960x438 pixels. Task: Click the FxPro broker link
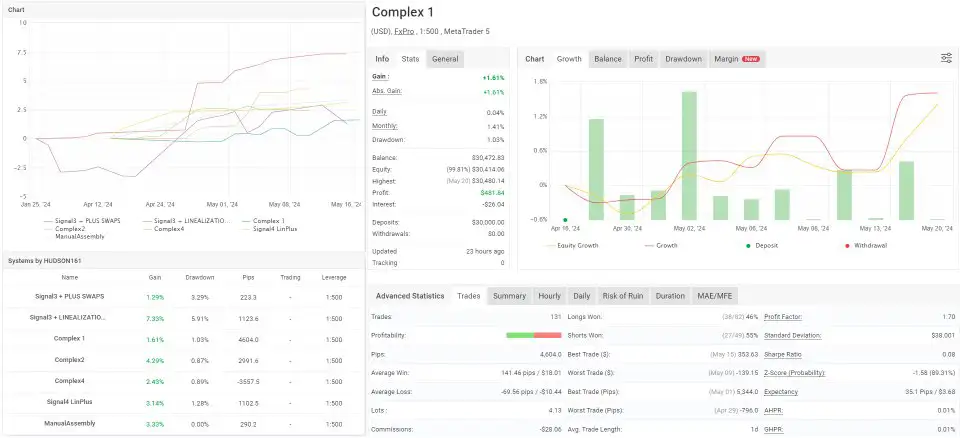[x=406, y=32]
